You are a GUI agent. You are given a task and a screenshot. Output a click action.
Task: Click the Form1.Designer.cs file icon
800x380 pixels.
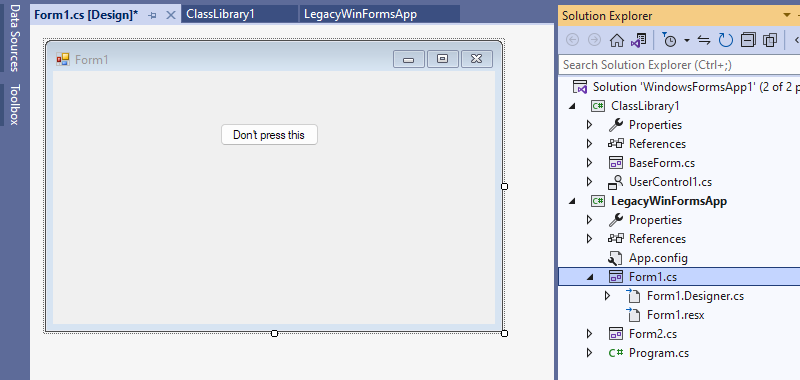click(x=633, y=296)
